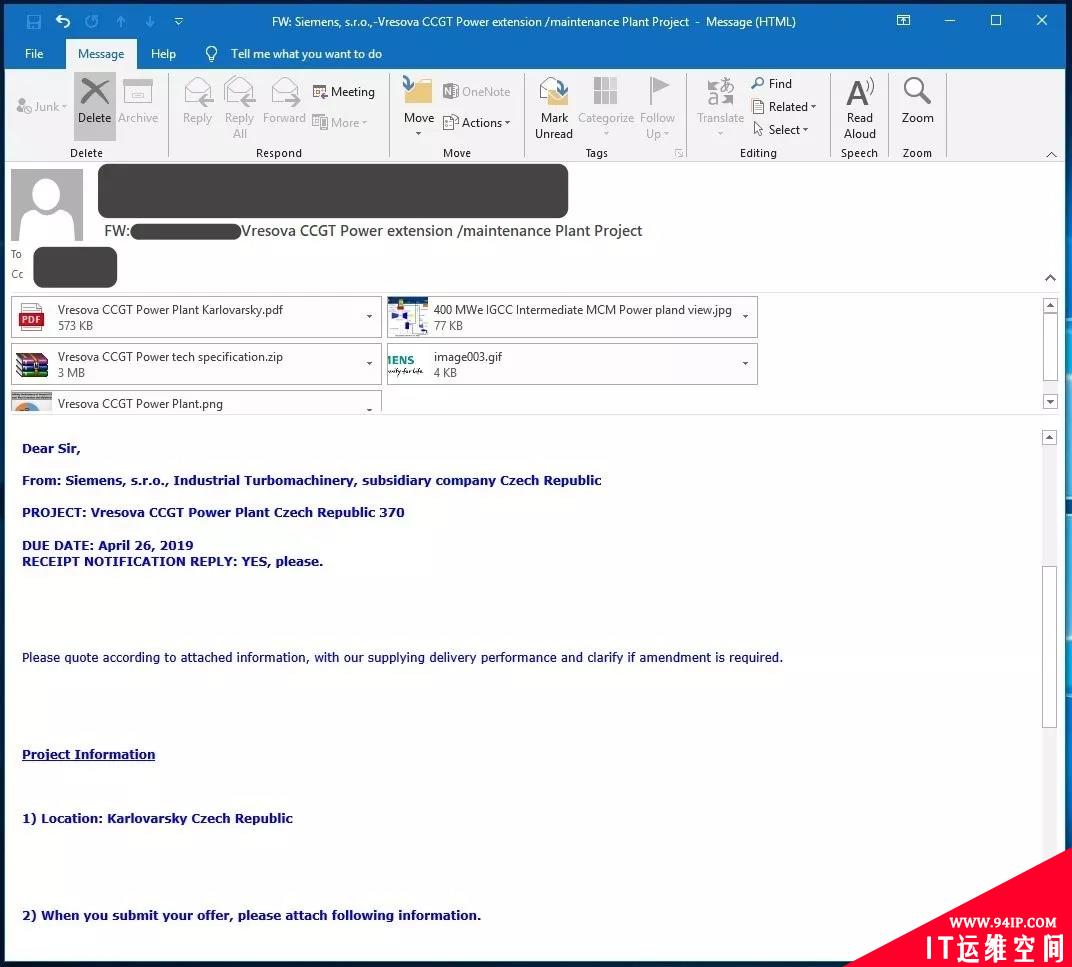Click the 'Dear Sir,' greeting text
Viewport: 1072px width, 967px height.
pyautogui.click(x=51, y=449)
